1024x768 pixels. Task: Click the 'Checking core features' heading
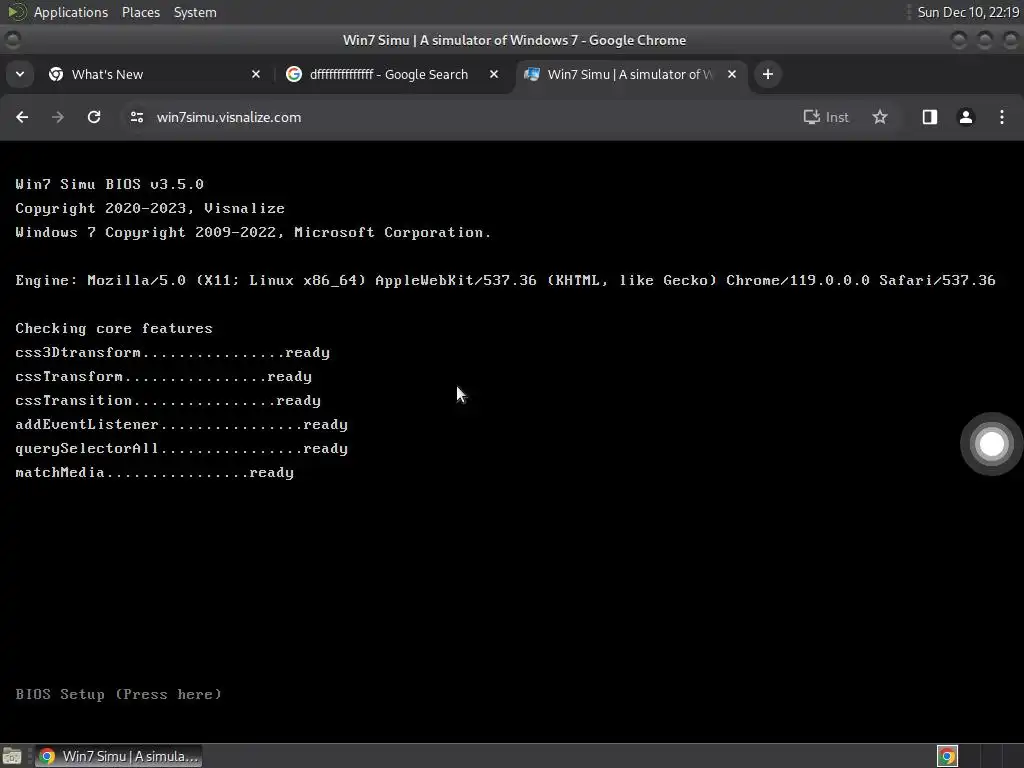[114, 328]
